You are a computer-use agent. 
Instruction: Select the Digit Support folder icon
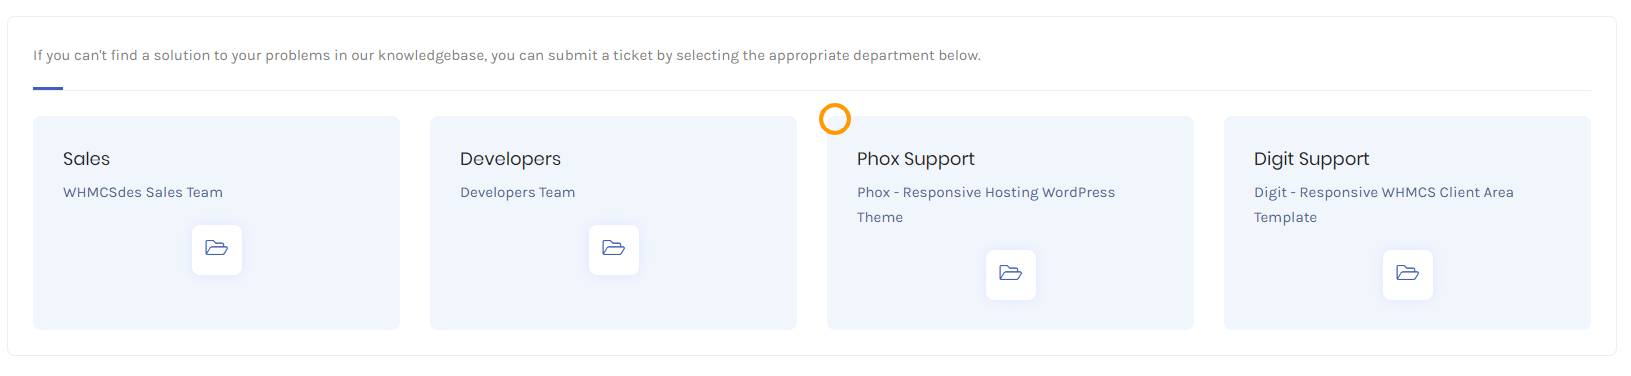[x=1408, y=274]
